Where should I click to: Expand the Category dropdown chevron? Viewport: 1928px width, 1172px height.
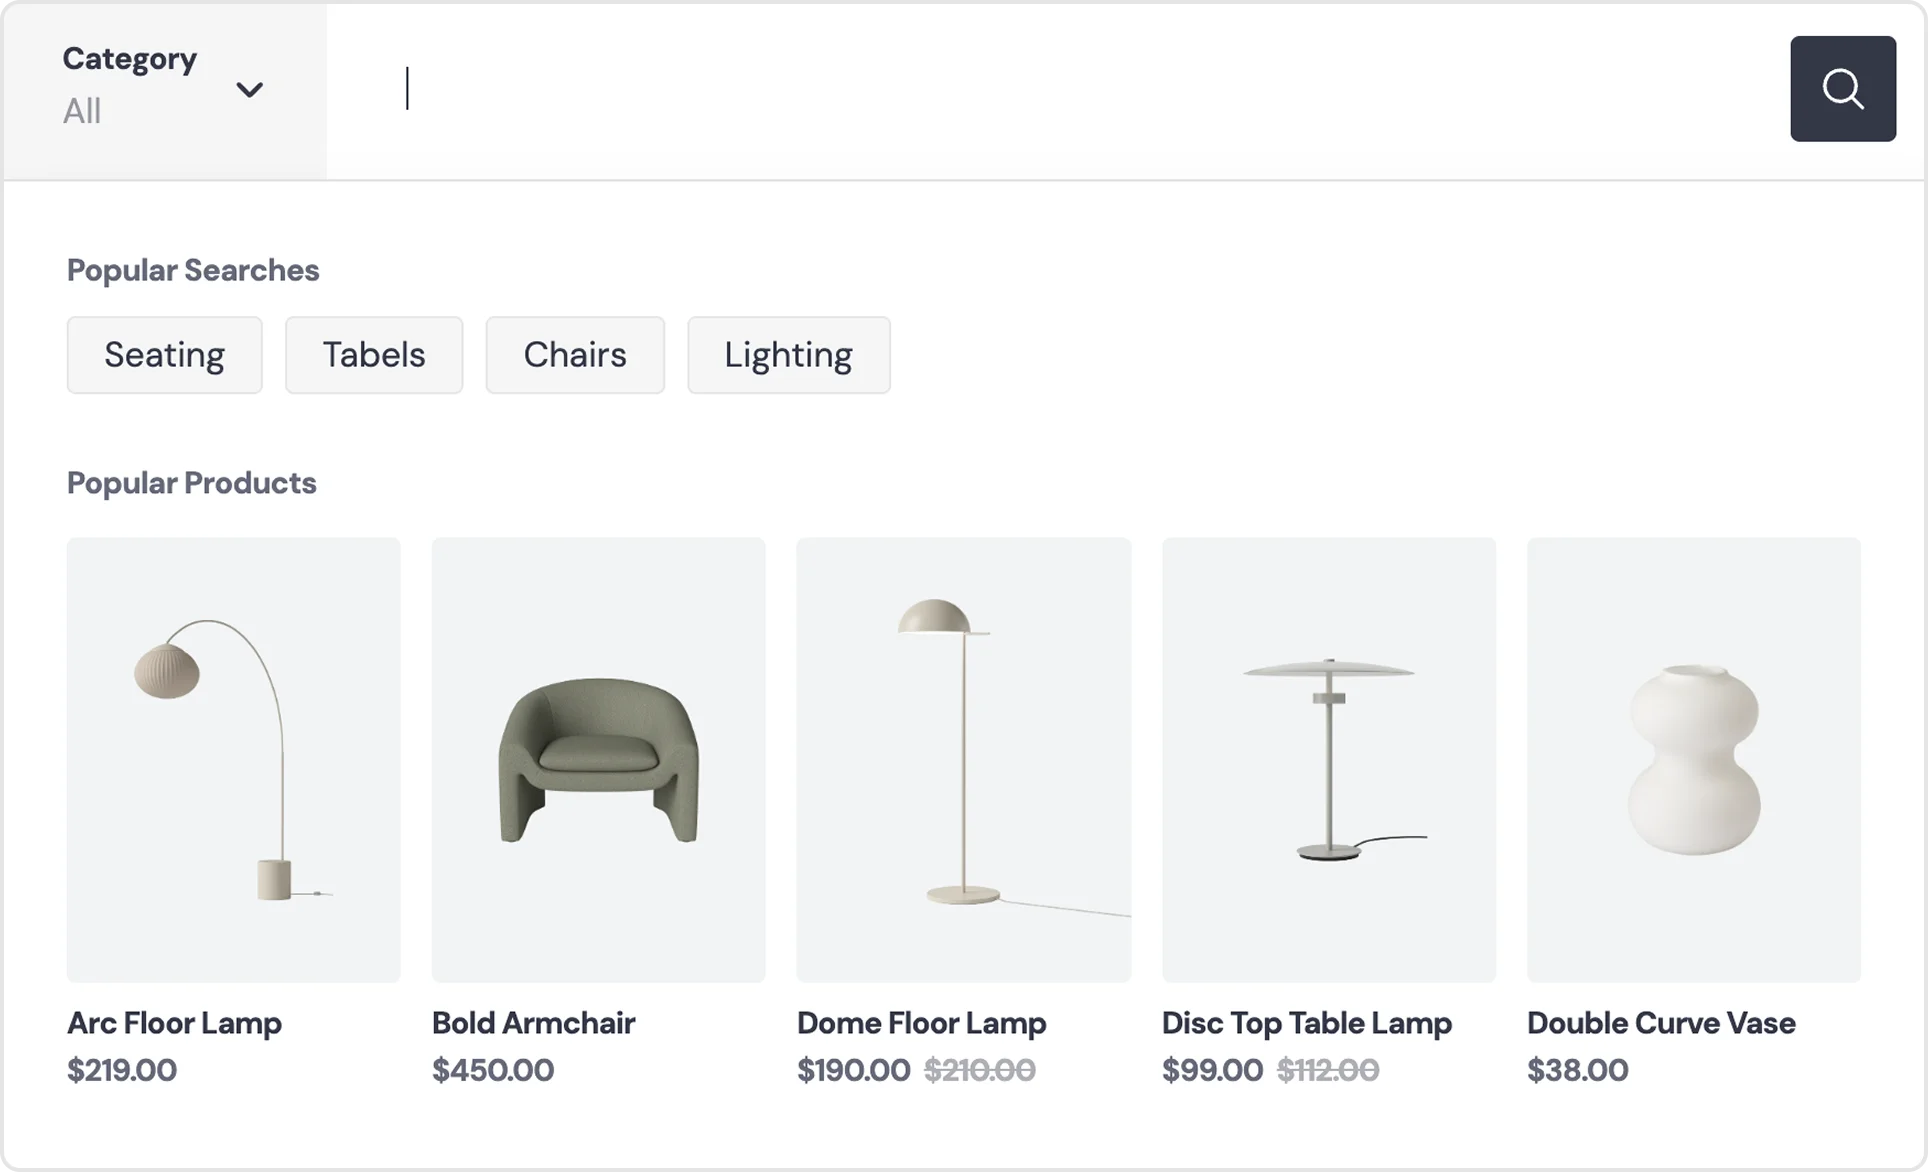tap(249, 90)
